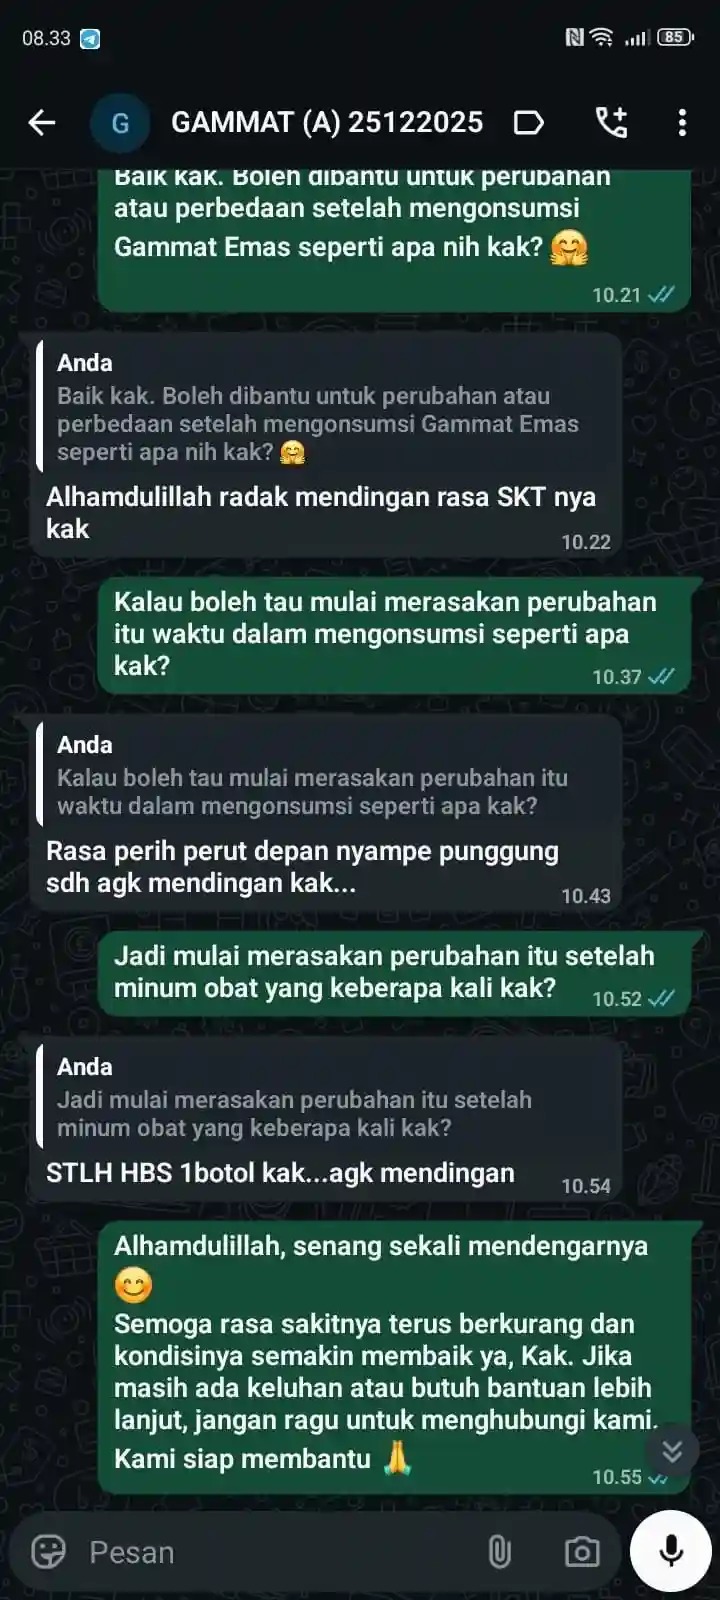Open the three-dot more options menu
The width and height of the screenshot is (720, 1600).
click(x=682, y=123)
